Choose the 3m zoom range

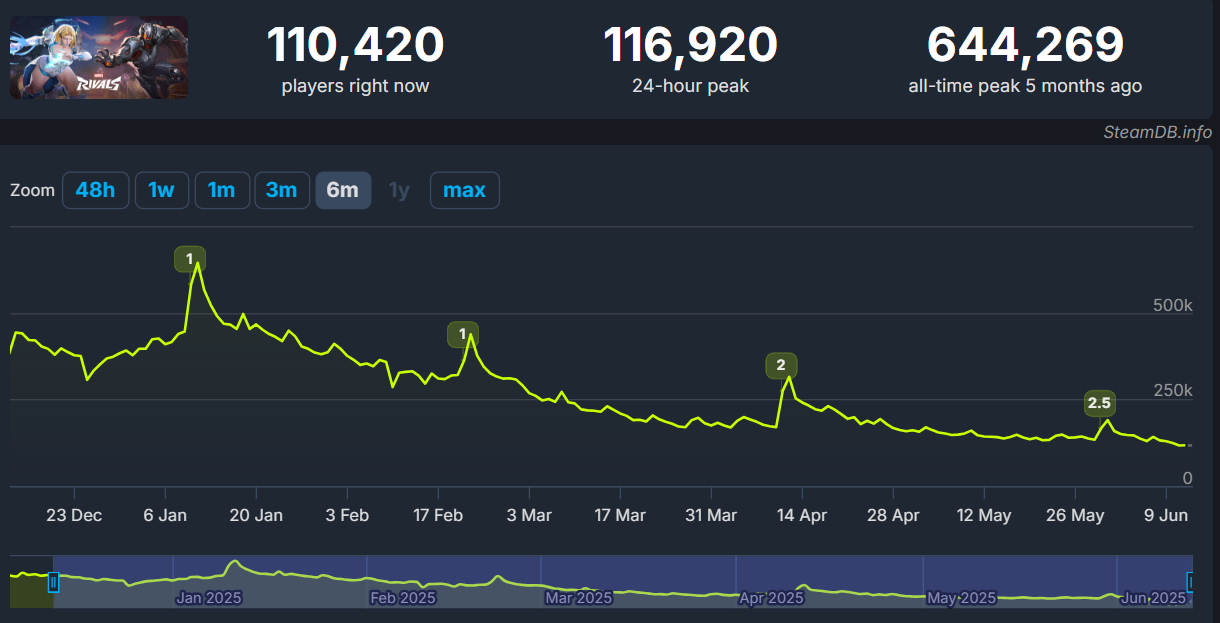click(282, 190)
